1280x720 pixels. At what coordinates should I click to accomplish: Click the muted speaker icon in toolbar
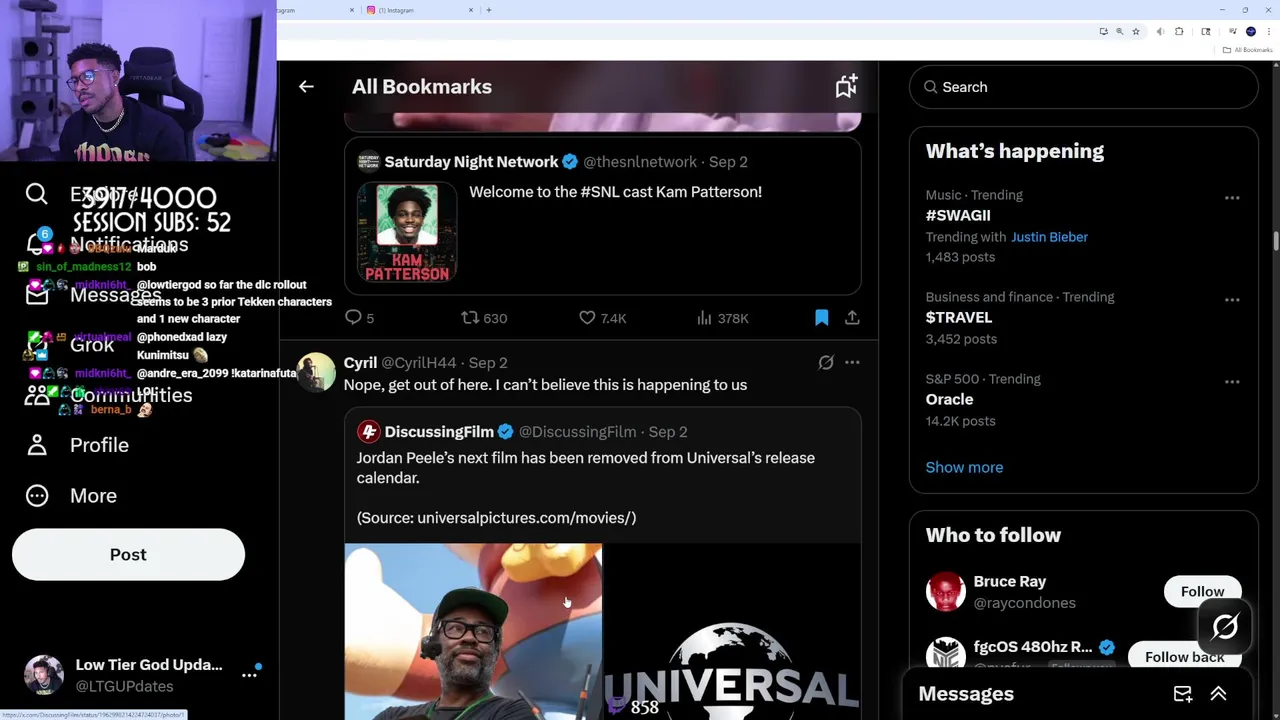coord(1160,32)
